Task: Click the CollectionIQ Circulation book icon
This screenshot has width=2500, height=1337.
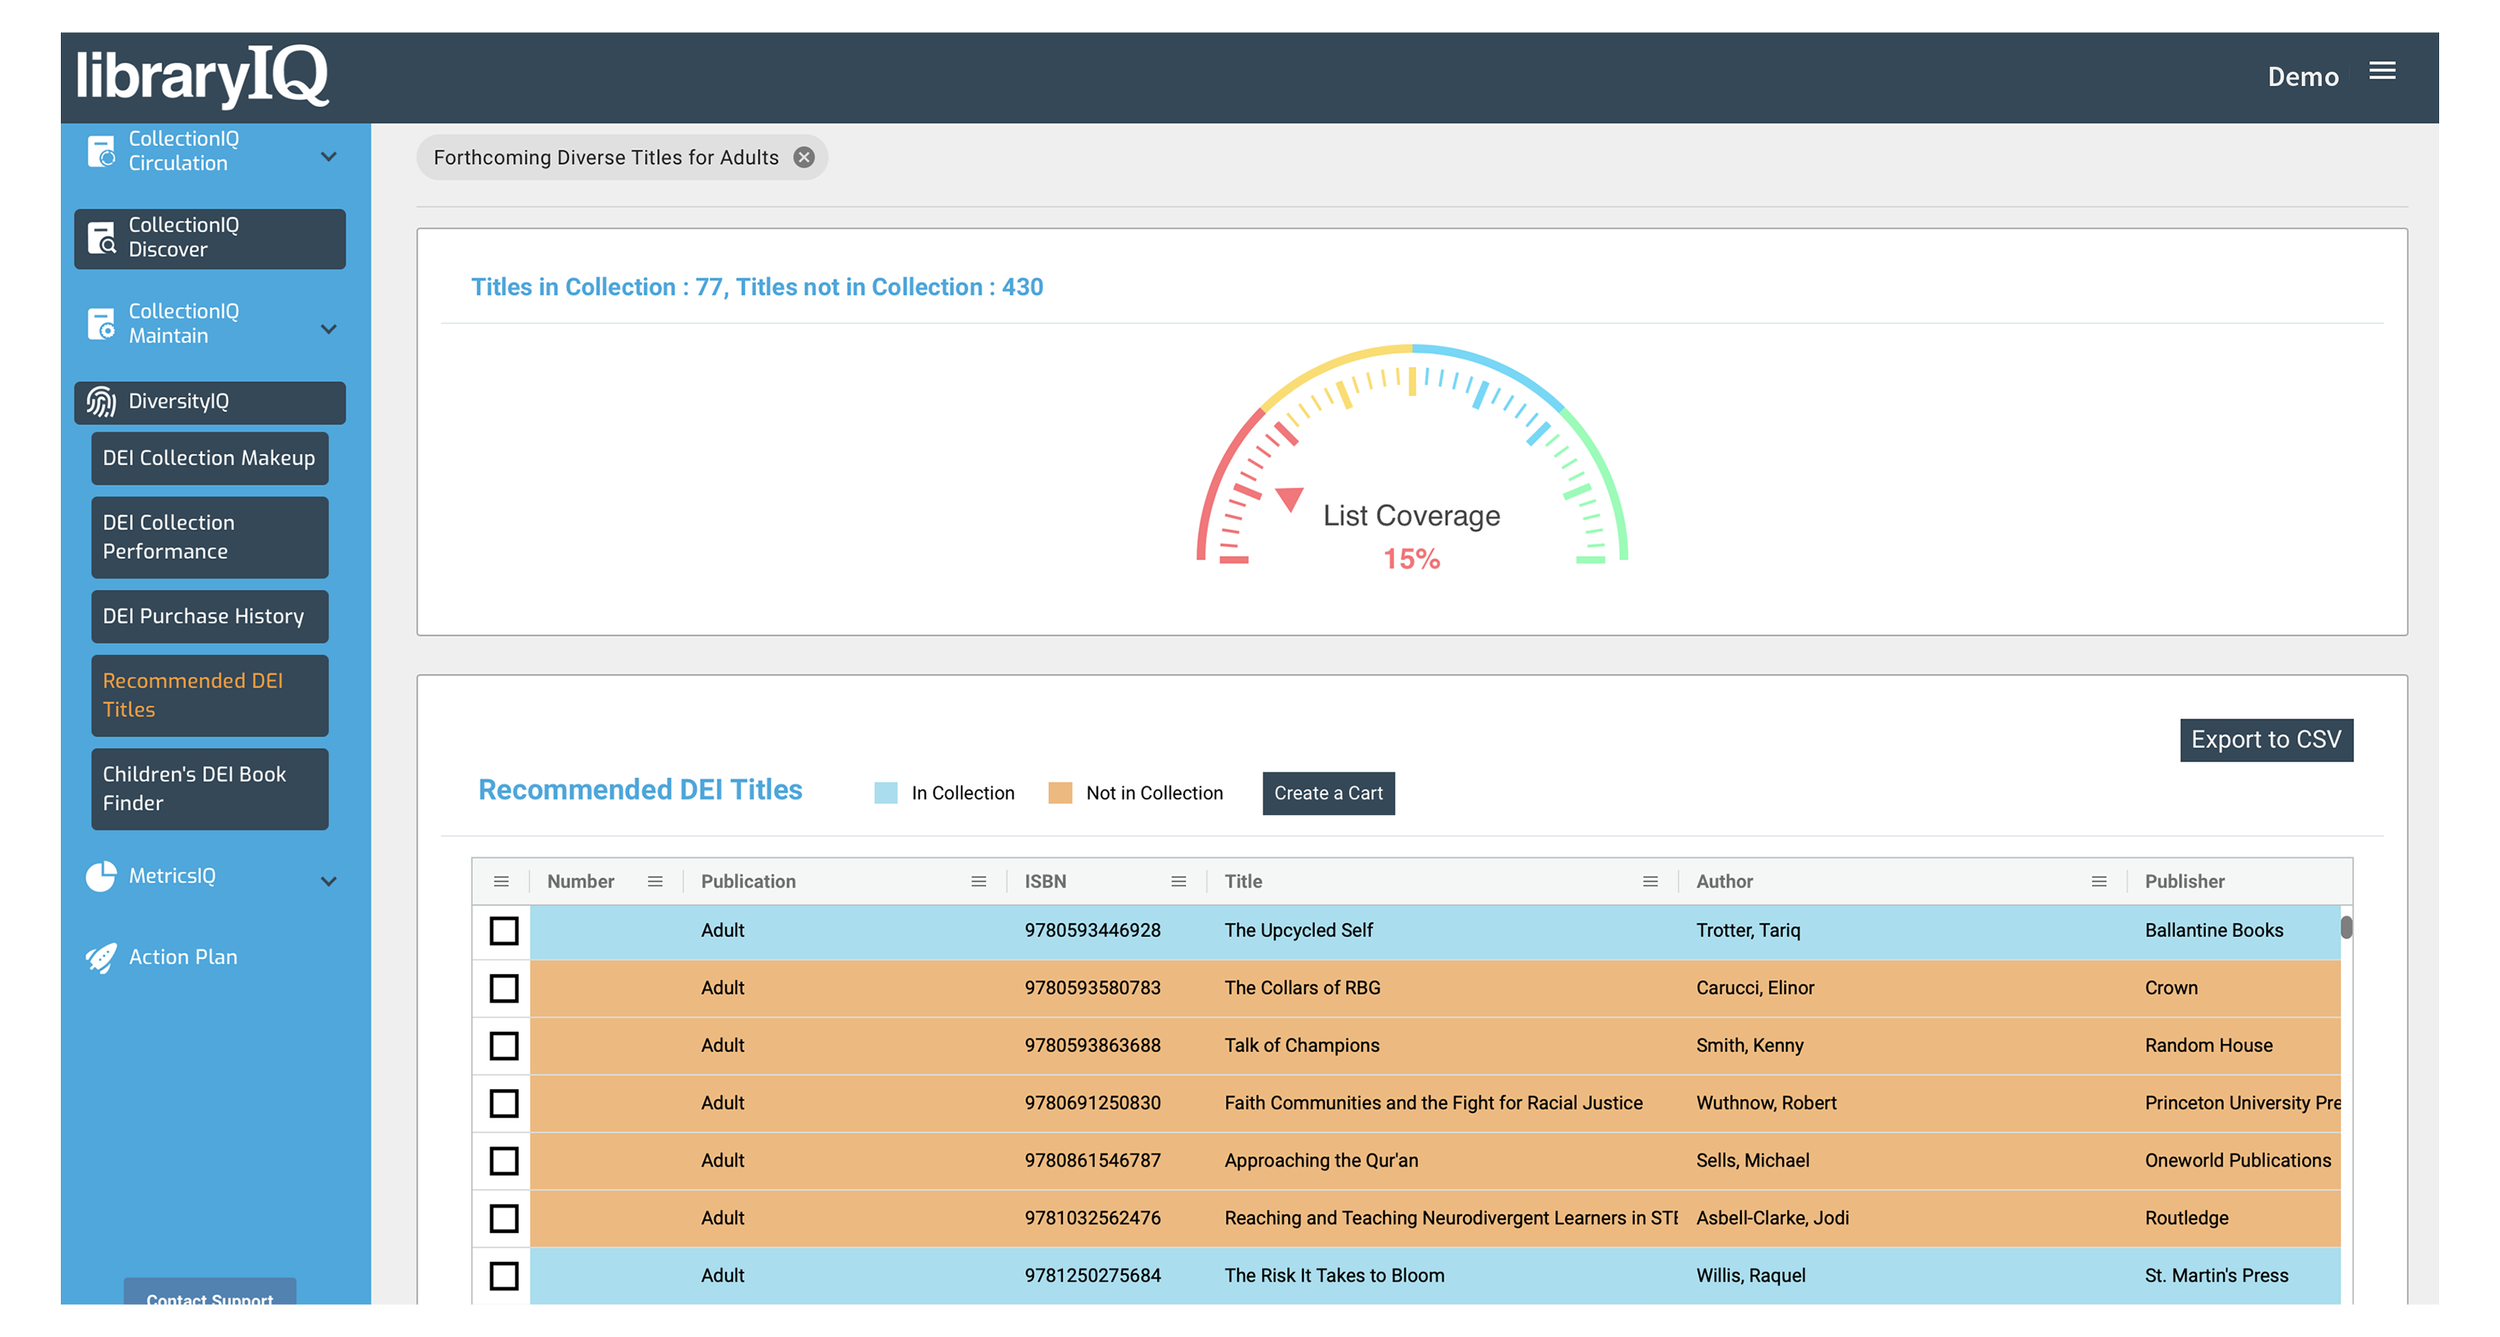Action: coord(103,150)
